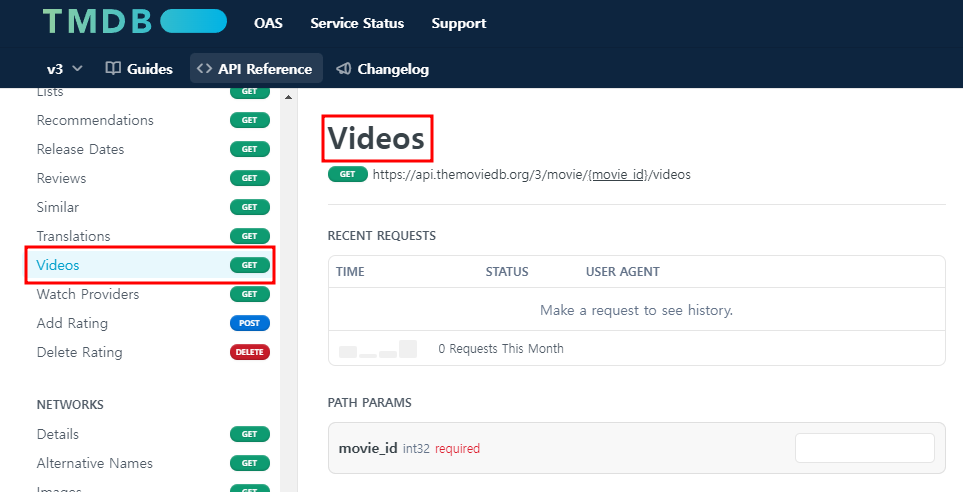Click the USER AGENT column header
Viewport: 963px width, 492px height.
623,271
